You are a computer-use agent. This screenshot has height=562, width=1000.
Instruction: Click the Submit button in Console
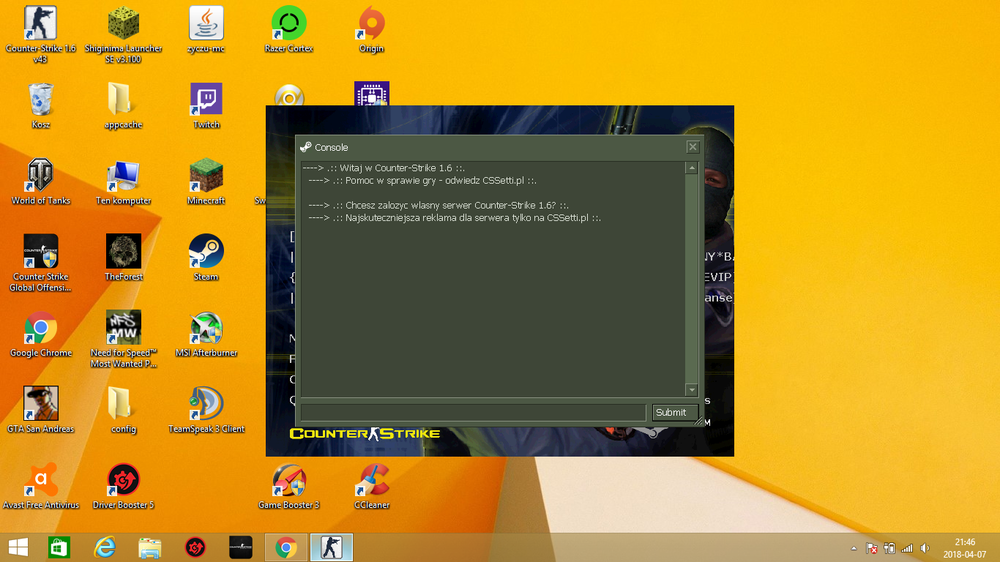click(674, 413)
